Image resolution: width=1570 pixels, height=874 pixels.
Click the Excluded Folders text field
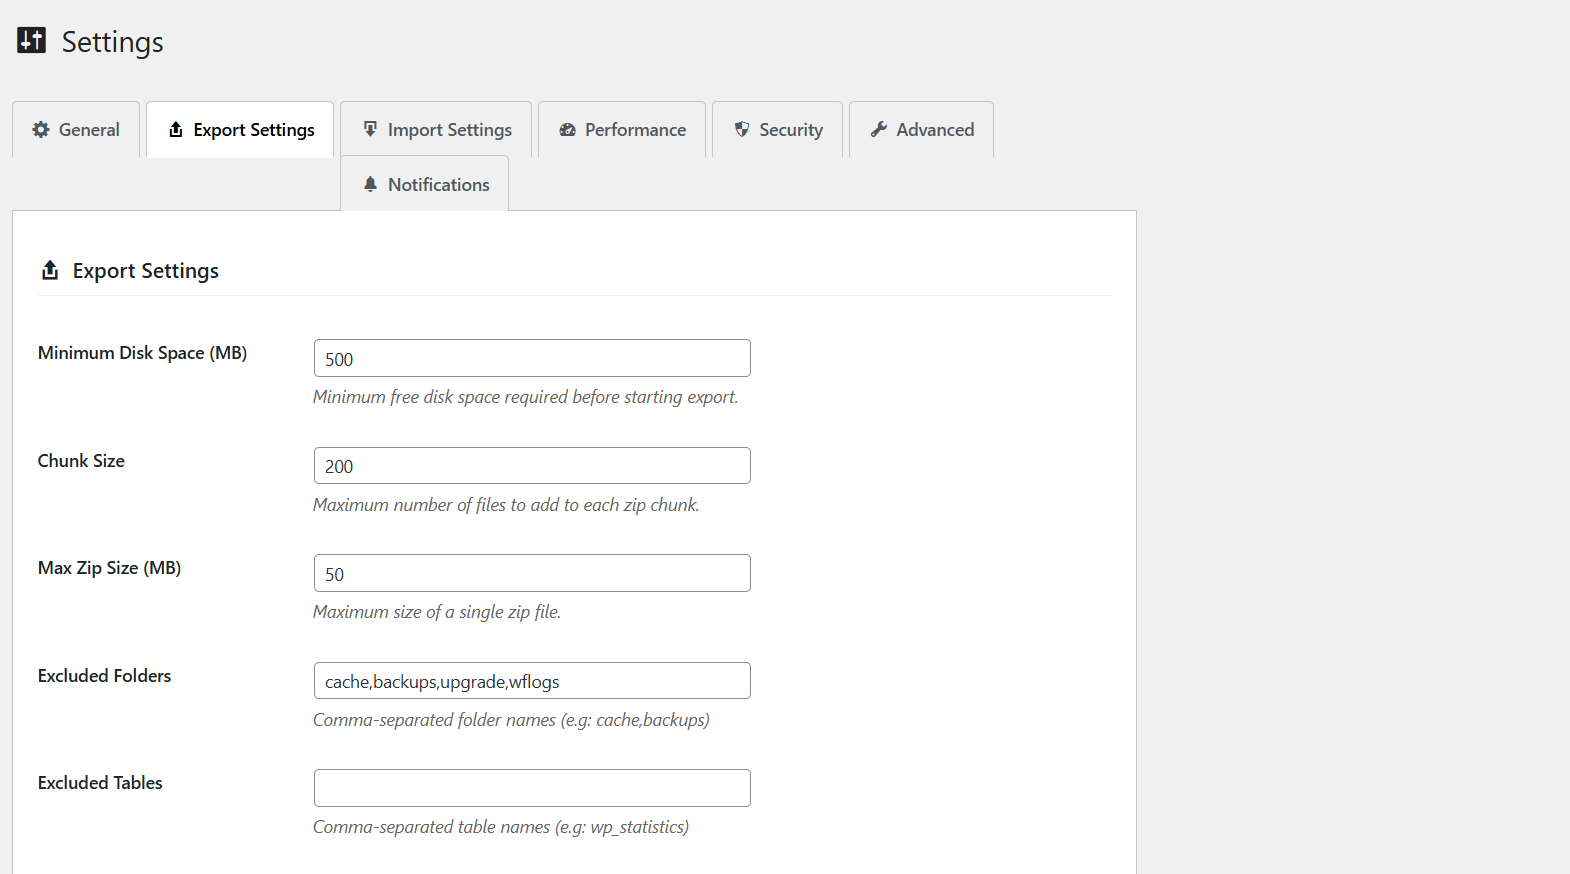pos(532,681)
